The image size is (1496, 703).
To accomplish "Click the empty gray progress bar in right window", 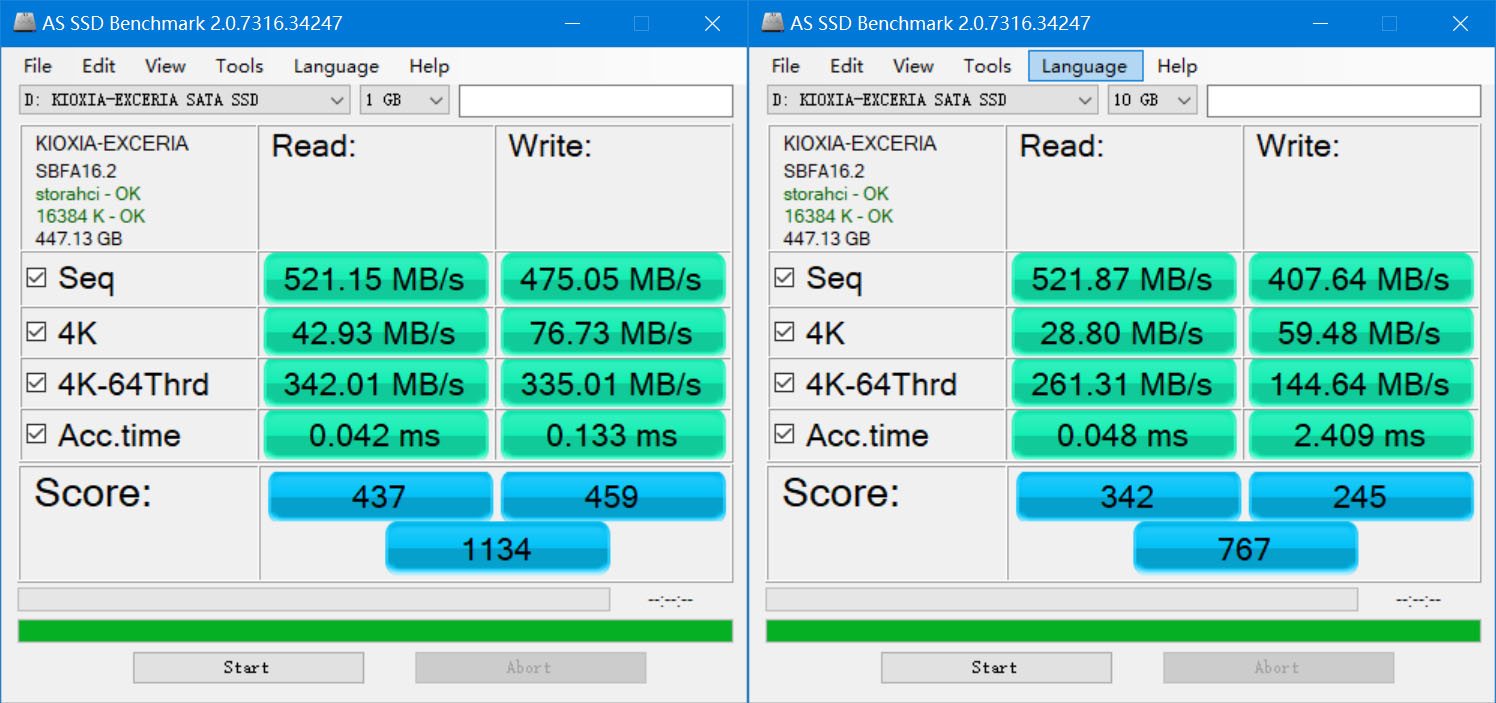I will point(1062,599).
